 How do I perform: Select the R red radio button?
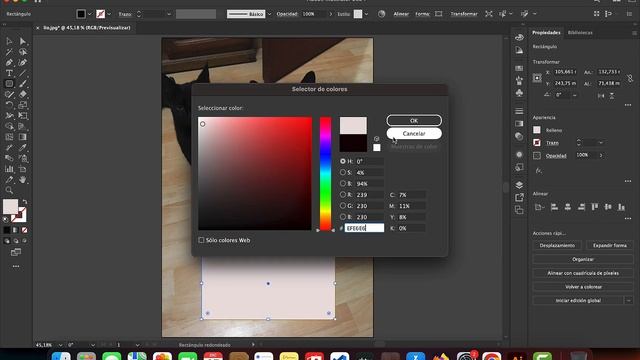pyautogui.click(x=343, y=195)
